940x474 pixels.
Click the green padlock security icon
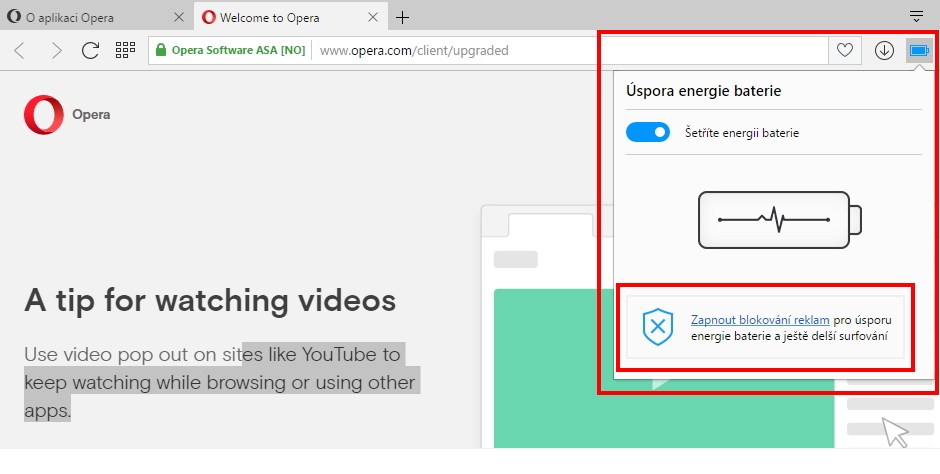[x=160, y=50]
